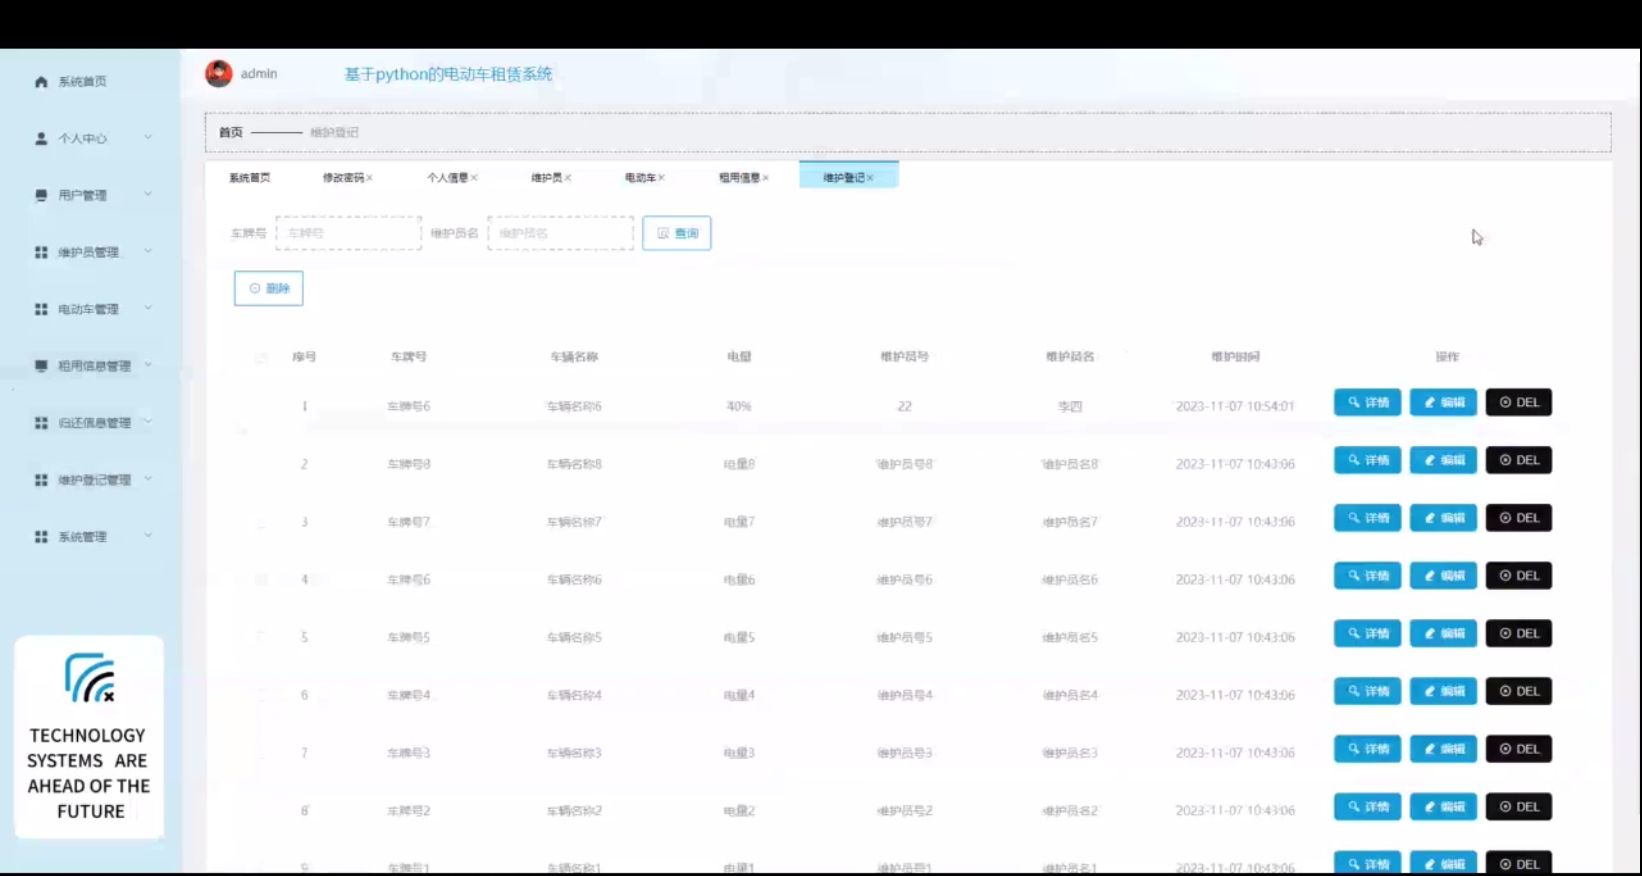This screenshot has width=1642, height=876.
Task: Expand the 归还信息管理 menu arrow
Action: [148, 422]
